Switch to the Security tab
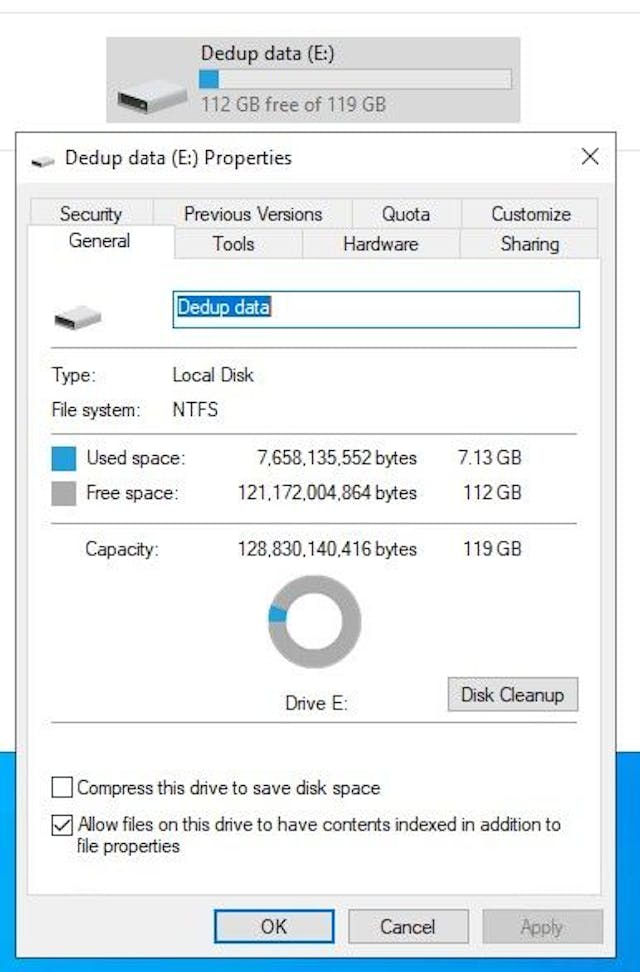This screenshot has height=972, width=640. [x=90, y=214]
